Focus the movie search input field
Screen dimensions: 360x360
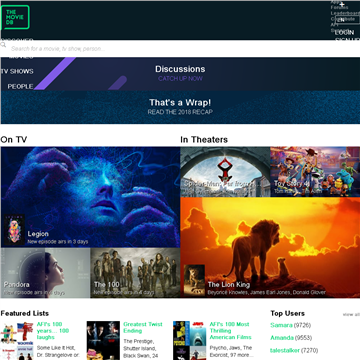click(x=183, y=49)
